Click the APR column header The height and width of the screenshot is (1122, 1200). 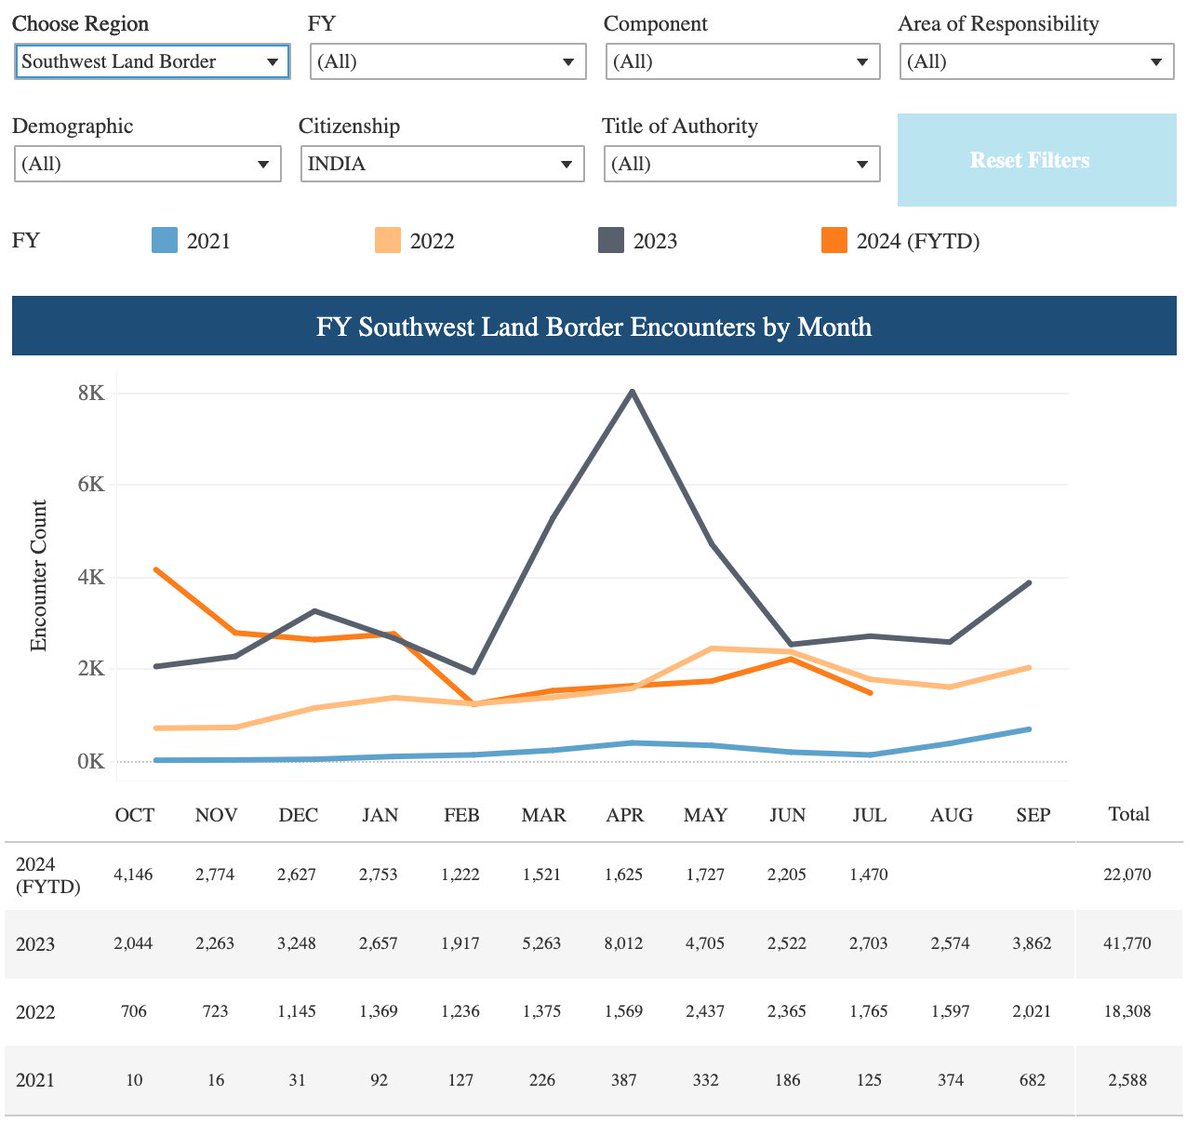pos(625,815)
